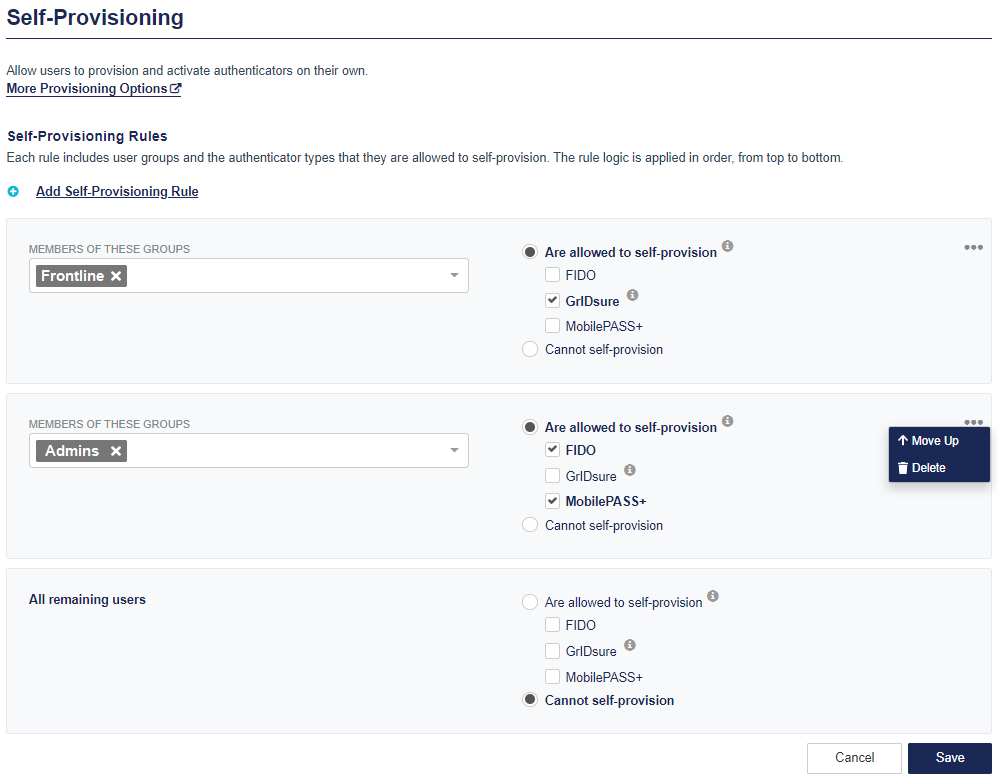Open the More Provisioning Options link

coord(93,88)
